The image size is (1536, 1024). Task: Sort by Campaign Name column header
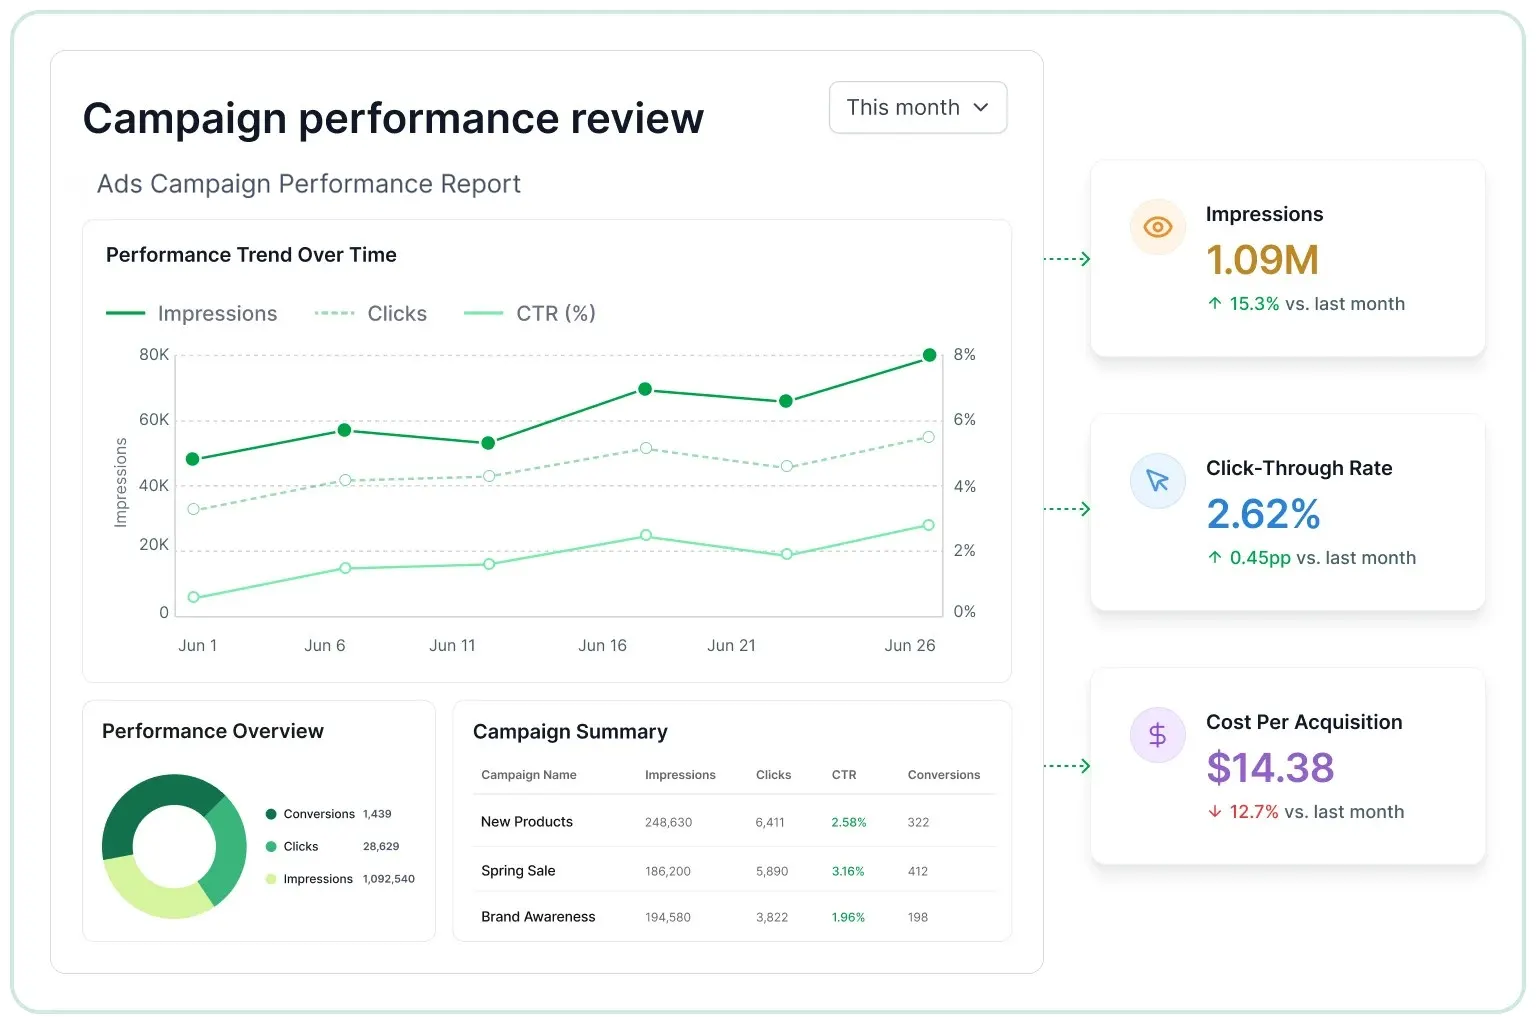click(x=529, y=775)
